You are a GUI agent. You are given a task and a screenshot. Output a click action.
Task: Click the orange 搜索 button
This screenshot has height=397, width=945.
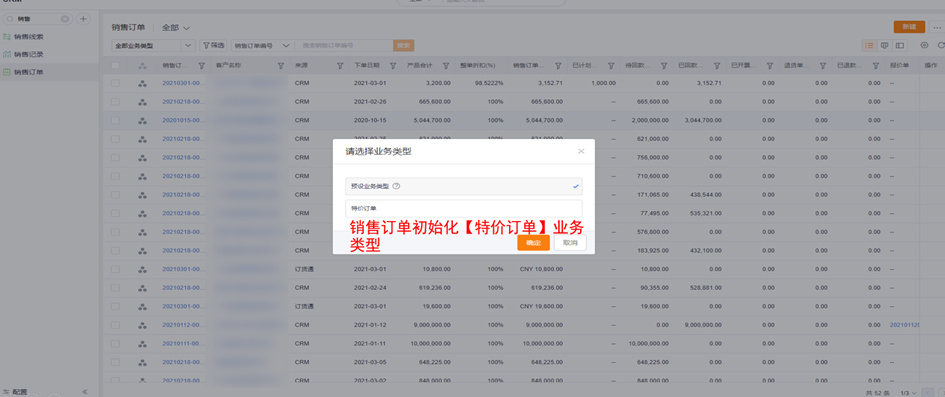[404, 45]
